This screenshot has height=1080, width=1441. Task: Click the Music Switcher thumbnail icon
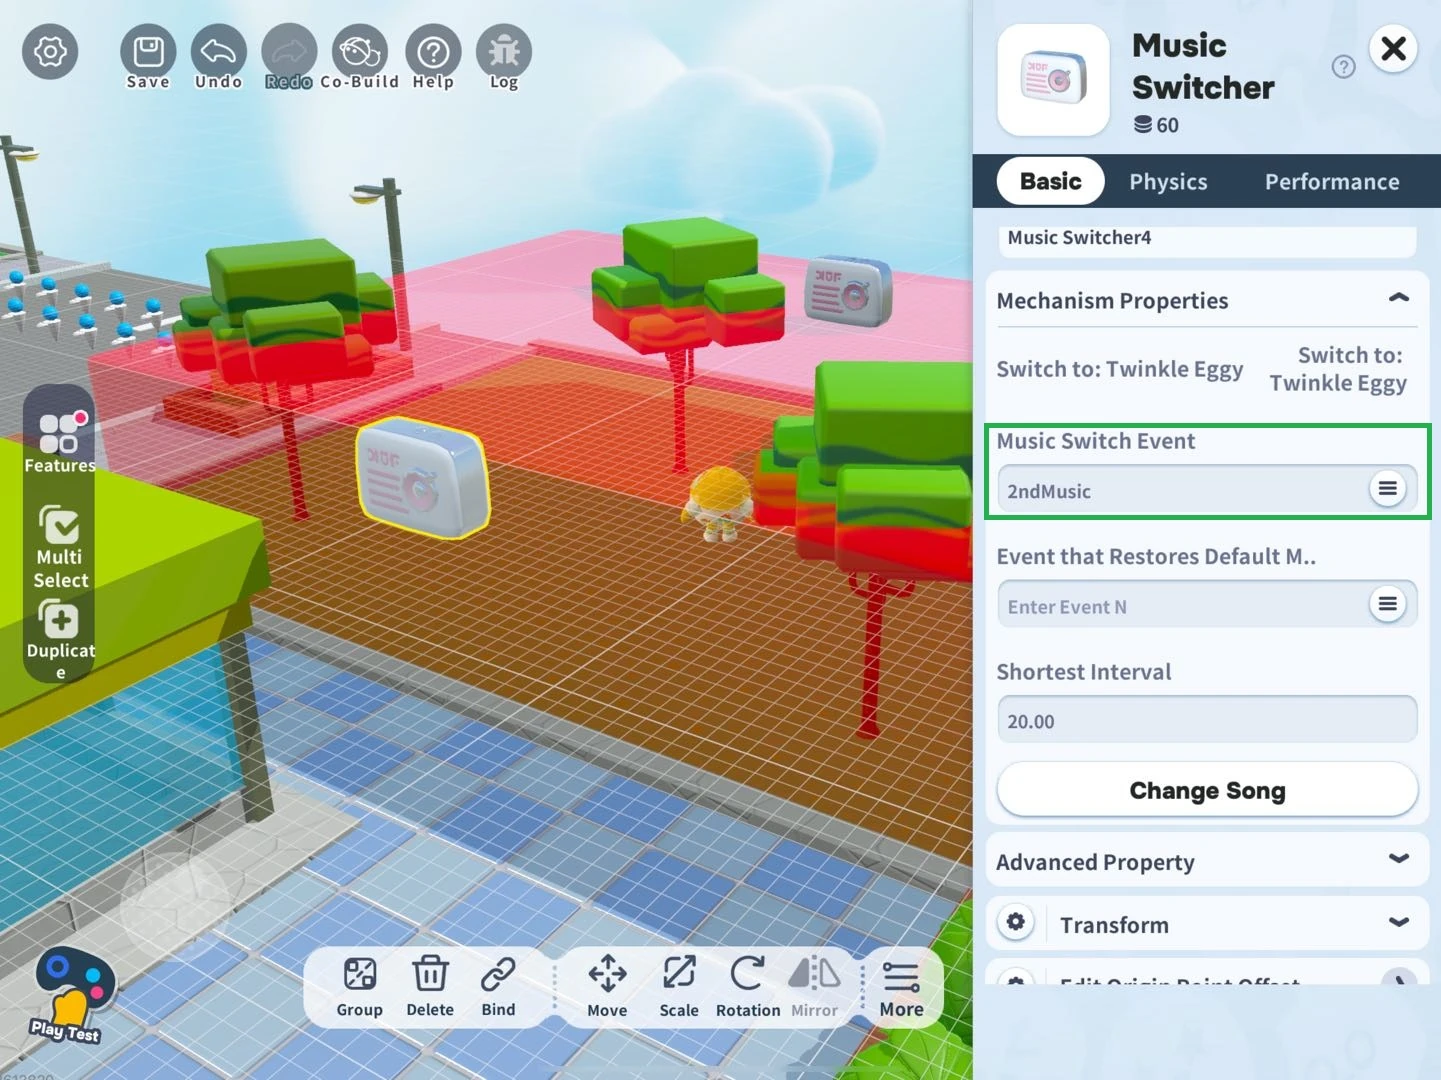(x=1053, y=80)
